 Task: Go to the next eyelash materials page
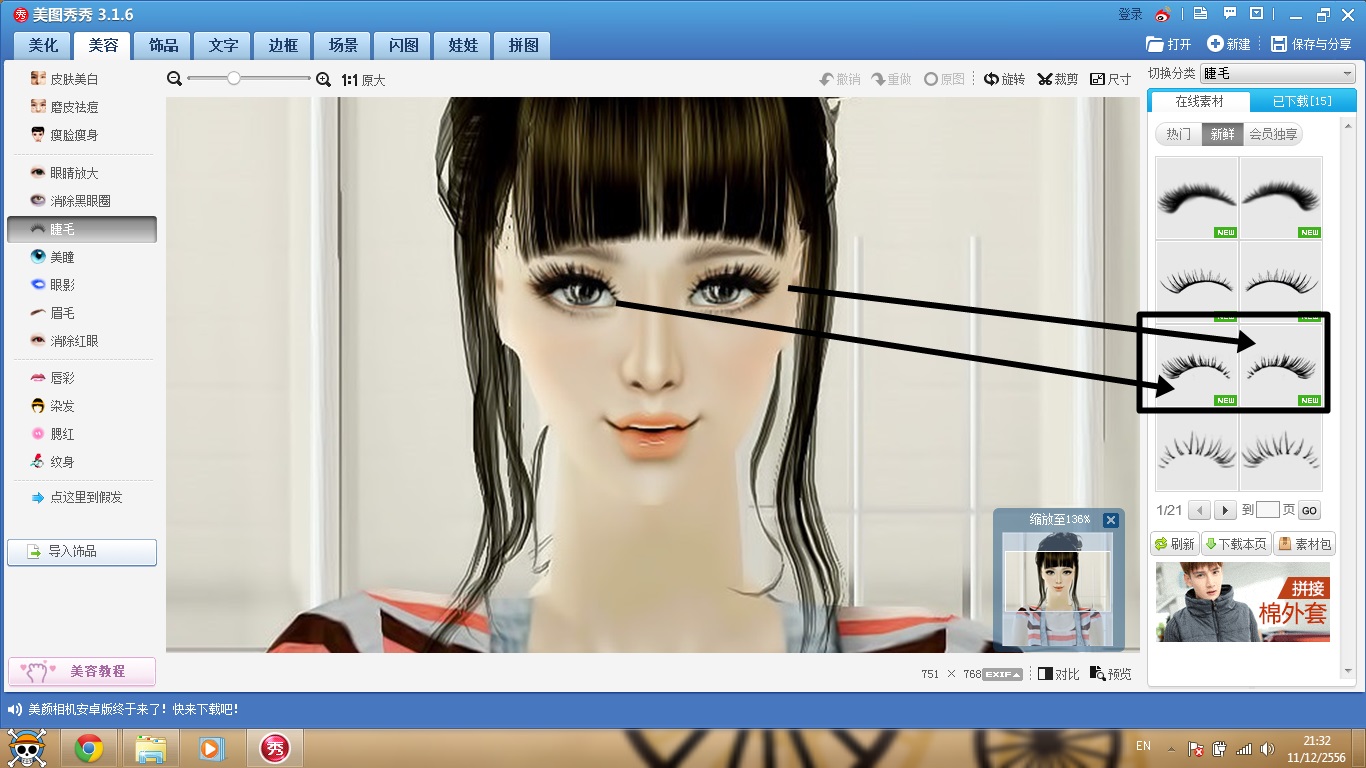(x=1225, y=510)
